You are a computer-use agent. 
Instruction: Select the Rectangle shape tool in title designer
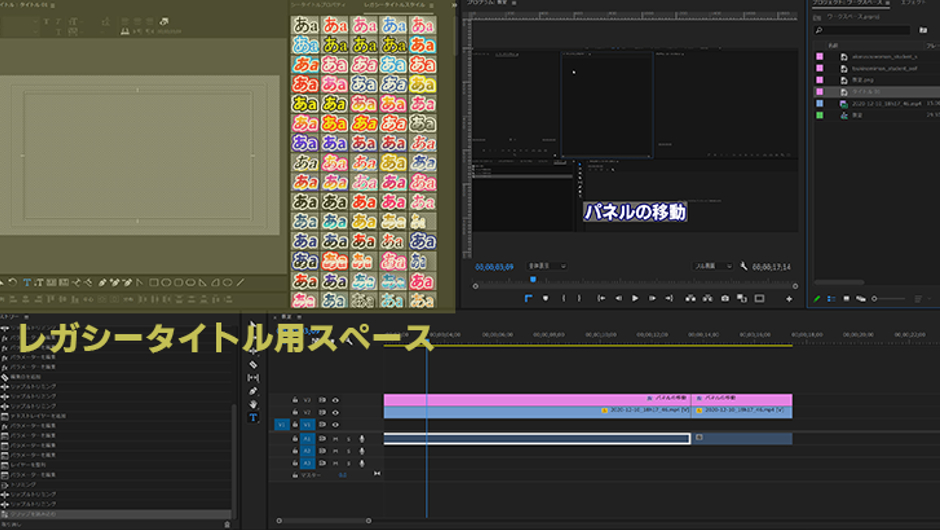[x=153, y=282]
